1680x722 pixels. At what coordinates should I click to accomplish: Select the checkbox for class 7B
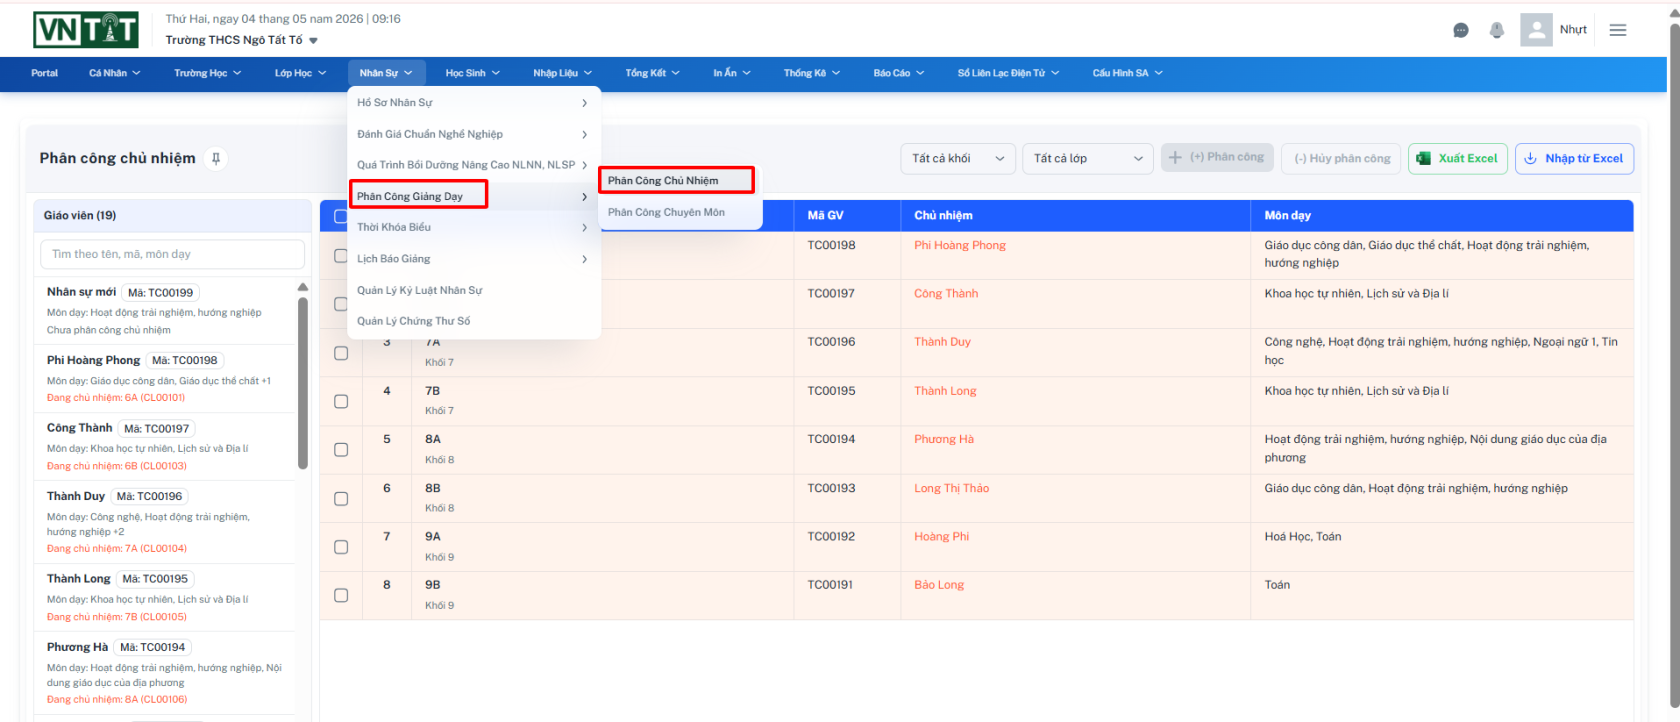341,402
